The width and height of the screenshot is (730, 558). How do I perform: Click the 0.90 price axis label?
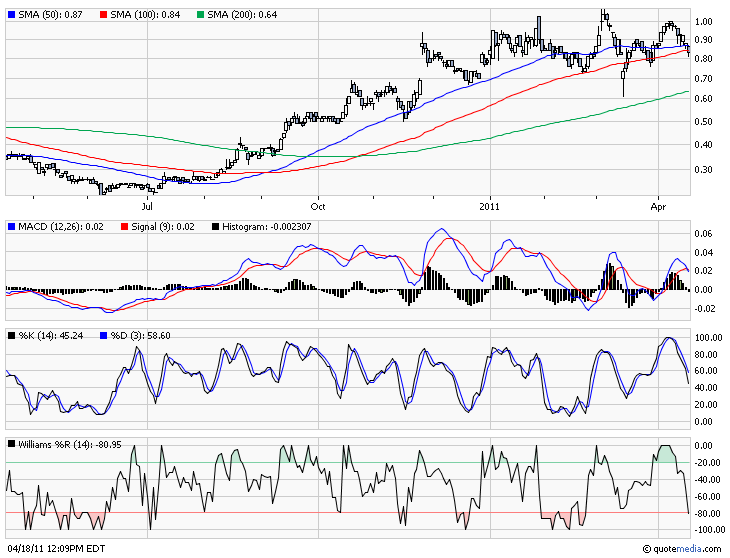click(x=703, y=40)
